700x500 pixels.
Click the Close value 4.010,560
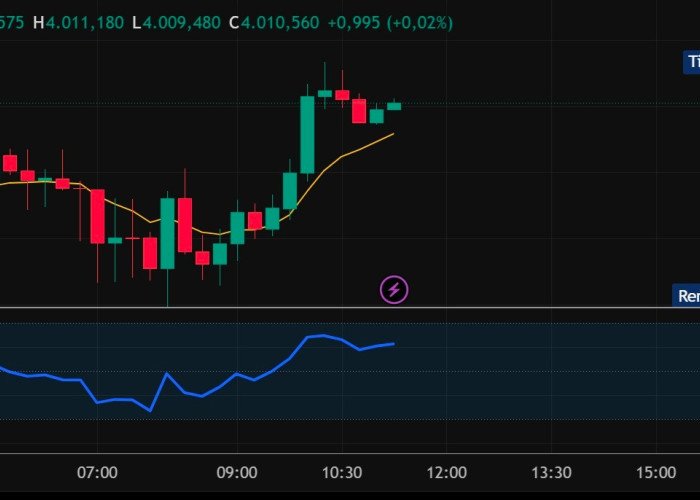coord(280,22)
